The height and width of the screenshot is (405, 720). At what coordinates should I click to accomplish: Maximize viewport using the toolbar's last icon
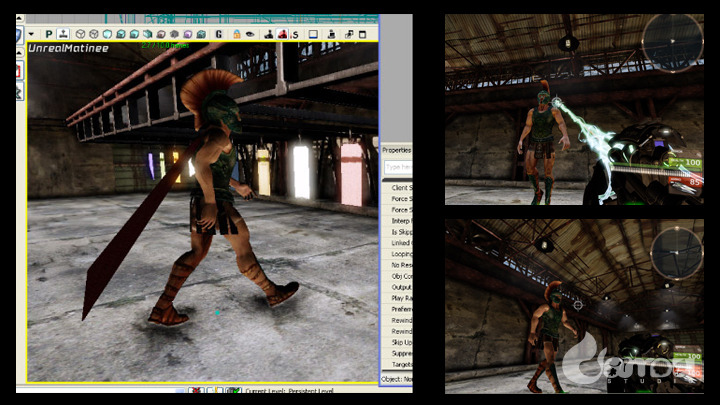(x=363, y=34)
